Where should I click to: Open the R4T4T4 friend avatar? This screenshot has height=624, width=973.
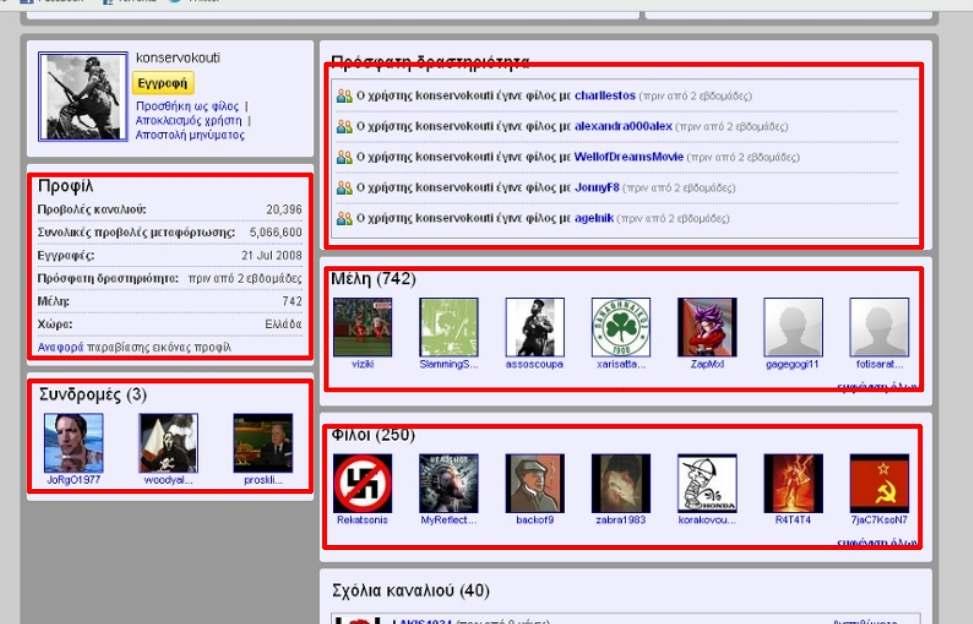[x=793, y=483]
